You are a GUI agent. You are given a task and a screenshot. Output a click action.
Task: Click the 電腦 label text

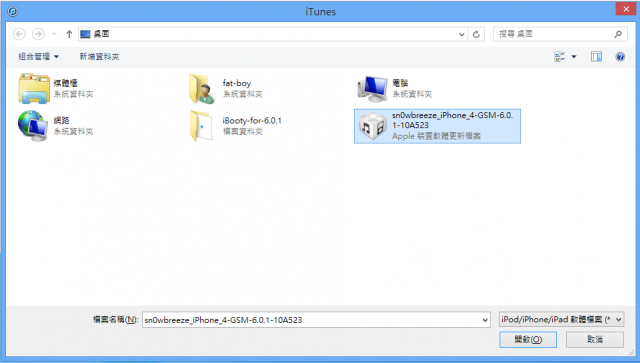tap(400, 83)
